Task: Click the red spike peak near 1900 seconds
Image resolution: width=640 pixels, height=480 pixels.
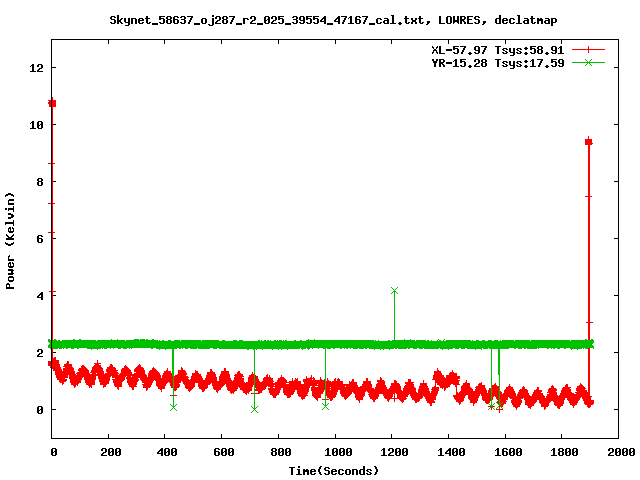Action: (589, 142)
